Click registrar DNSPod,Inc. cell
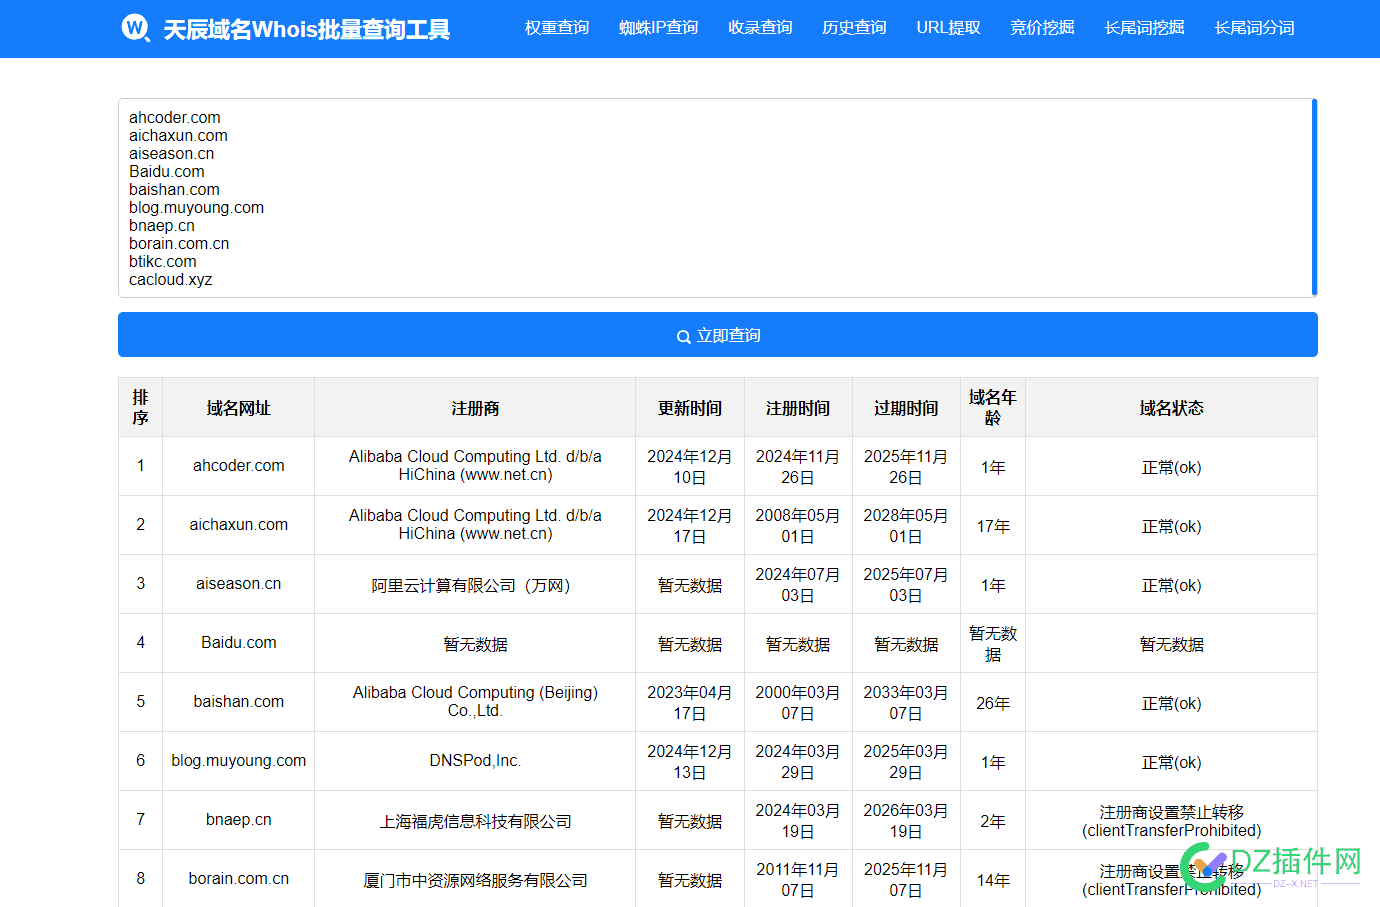Screen dimensions: 1380x907 pyautogui.click(x=475, y=761)
